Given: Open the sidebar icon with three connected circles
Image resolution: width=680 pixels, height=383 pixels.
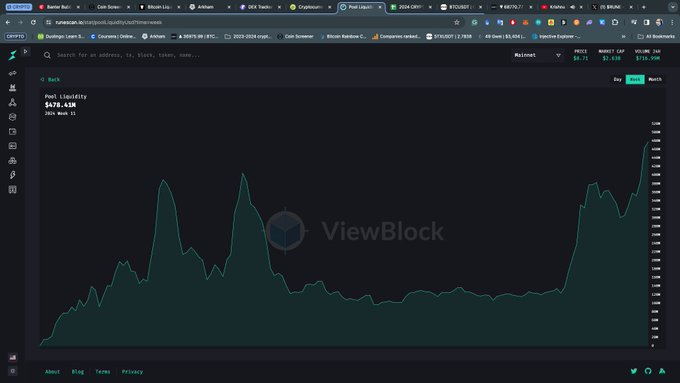Looking at the screenshot, I should tap(13, 102).
